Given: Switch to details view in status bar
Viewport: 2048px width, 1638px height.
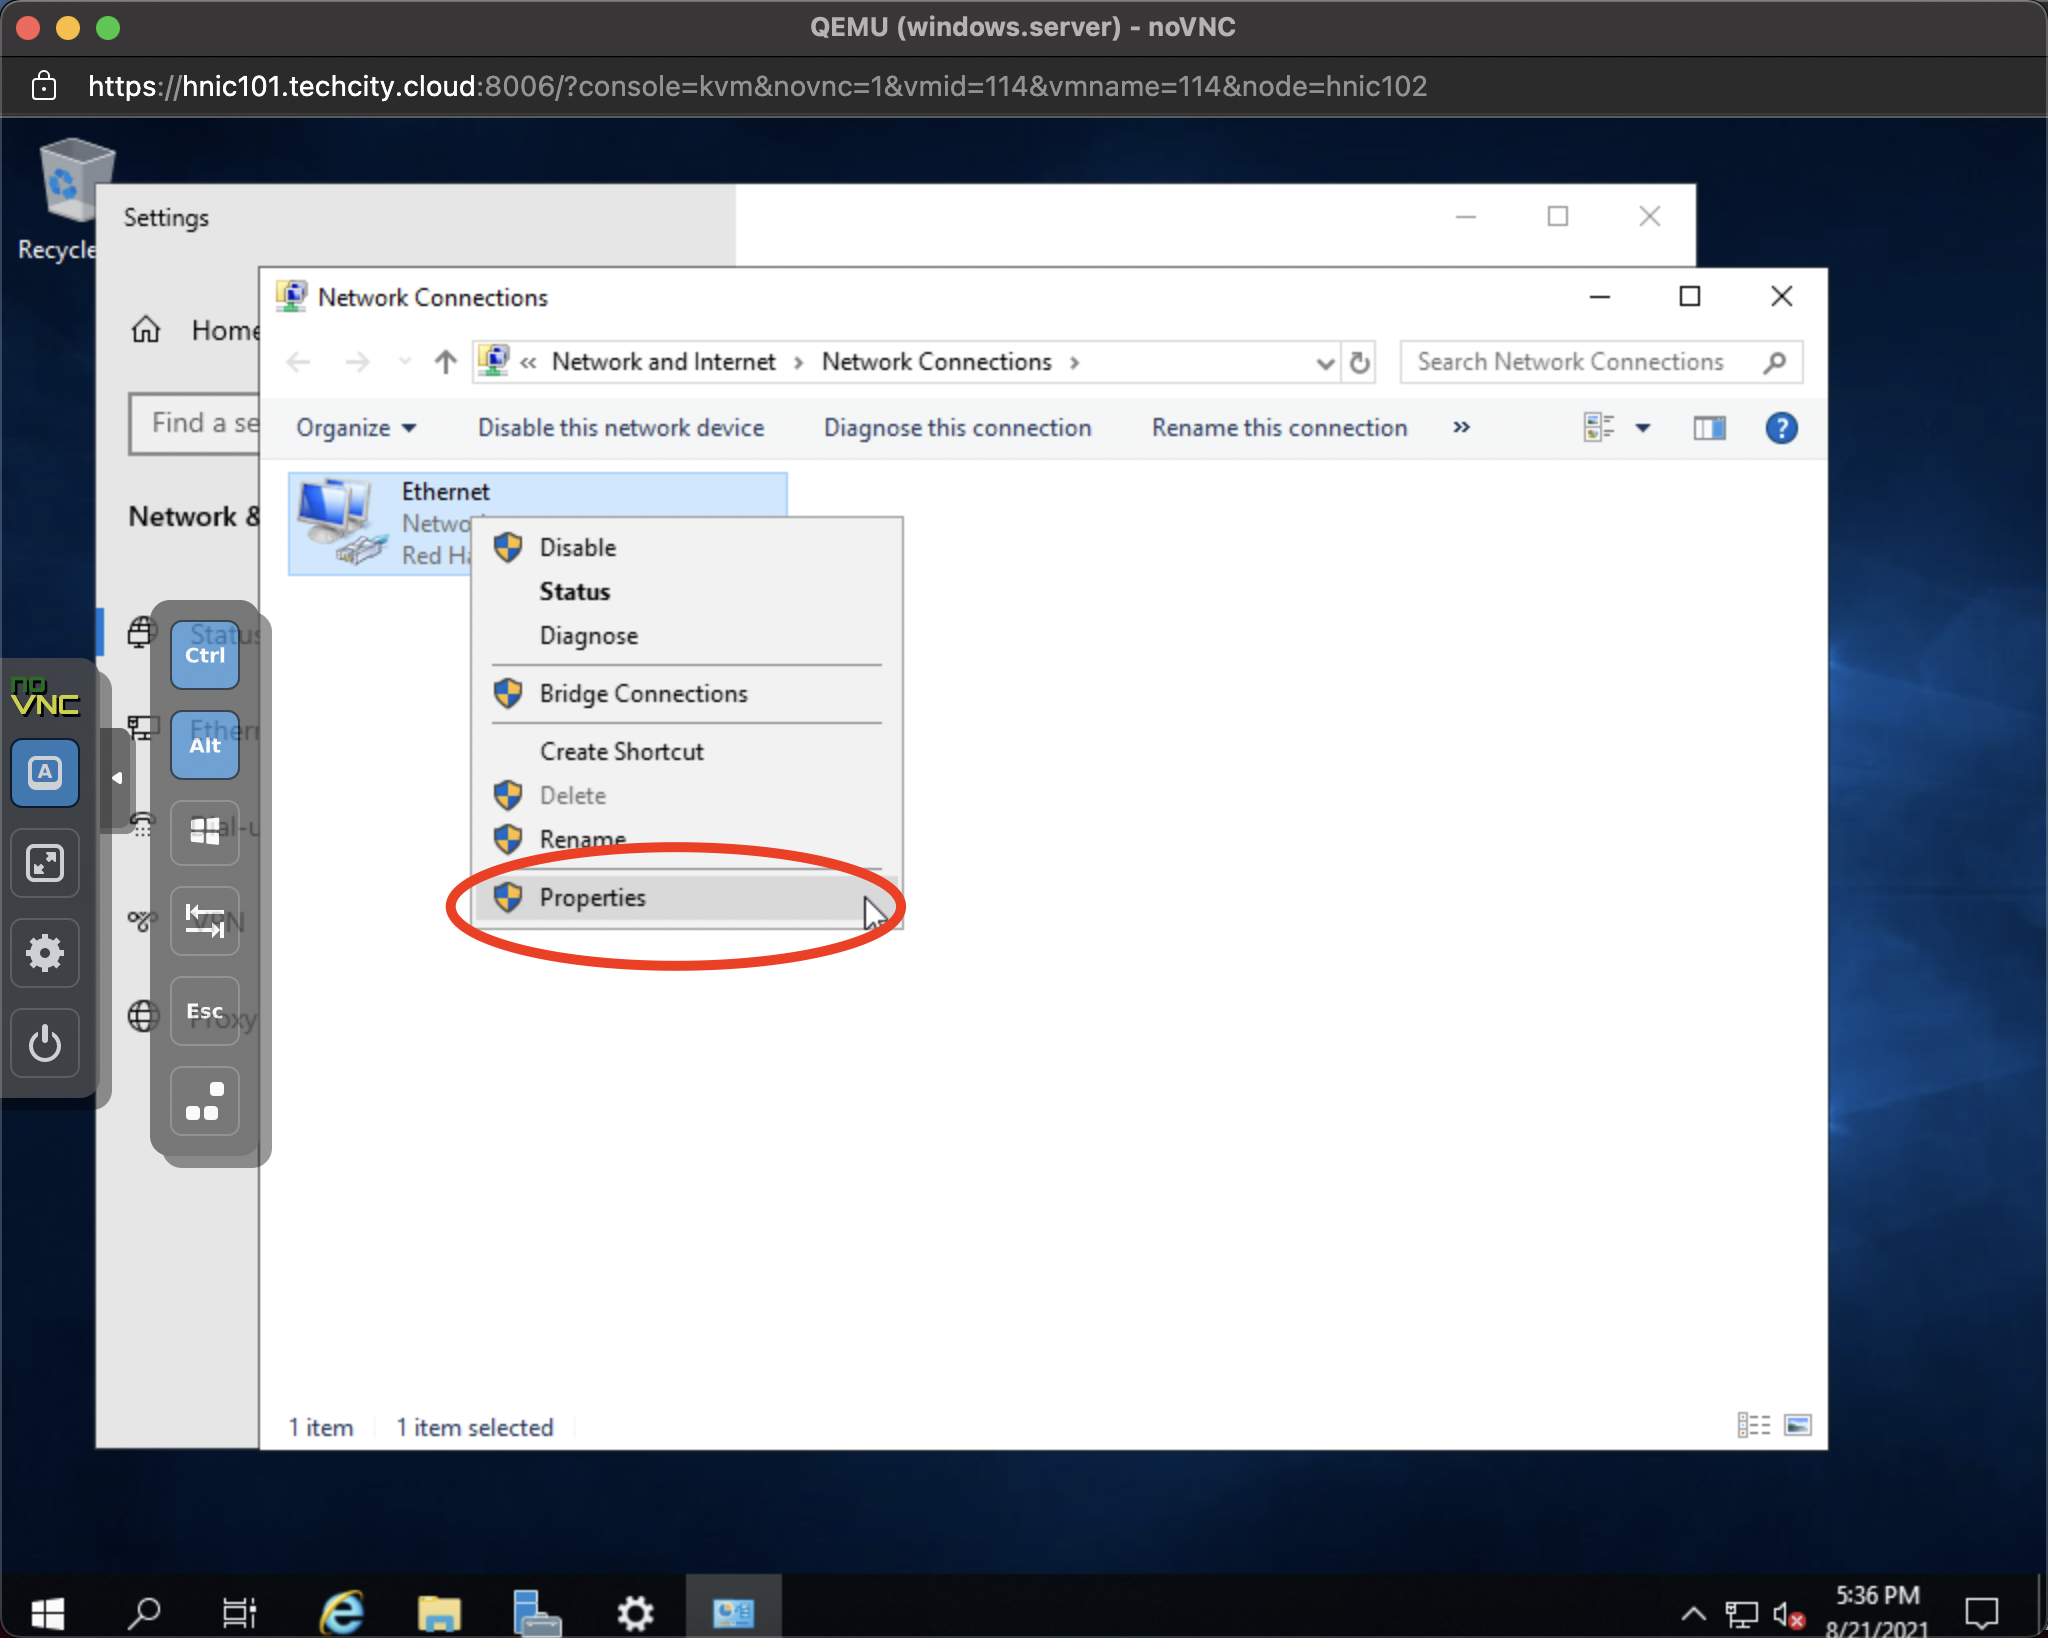Looking at the screenshot, I should [x=1754, y=1425].
